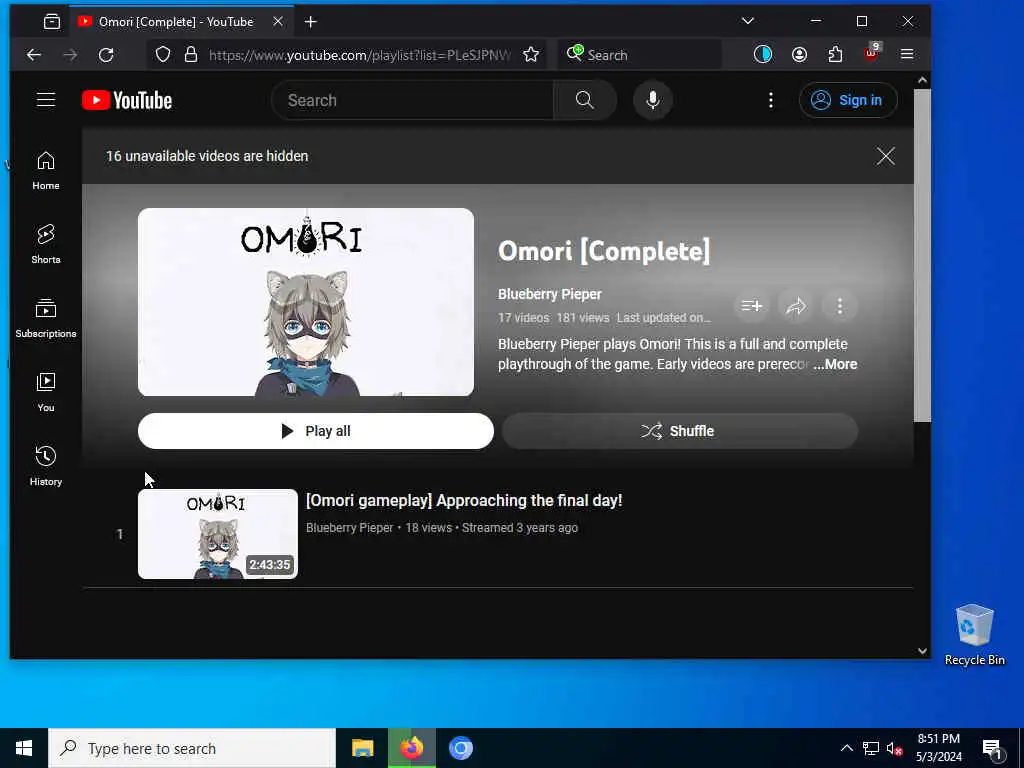The width and height of the screenshot is (1024, 768).
Task: Select the Omori [Complete] - YouTube tab
Action: [x=182, y=22]
